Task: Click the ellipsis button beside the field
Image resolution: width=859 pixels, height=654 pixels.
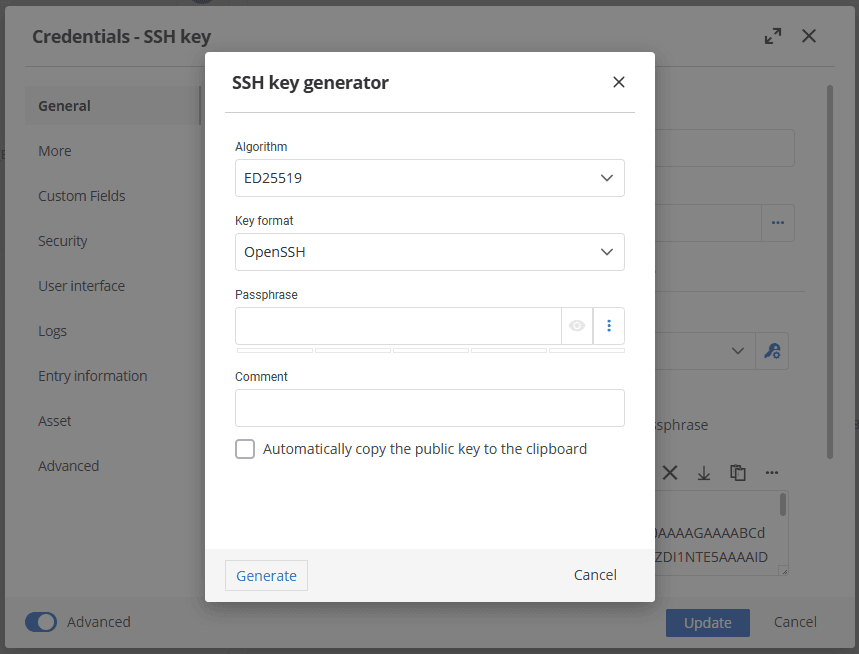Action: (778, 223)
